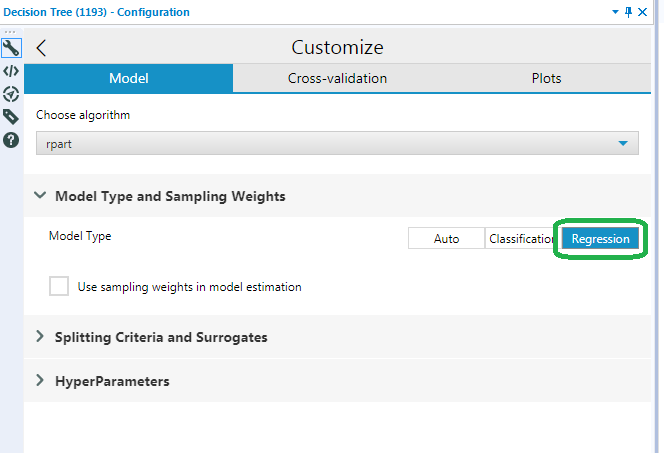Pin the Configuration panel
This screenshot has height=453, width=664.
(x=628, y=12)
